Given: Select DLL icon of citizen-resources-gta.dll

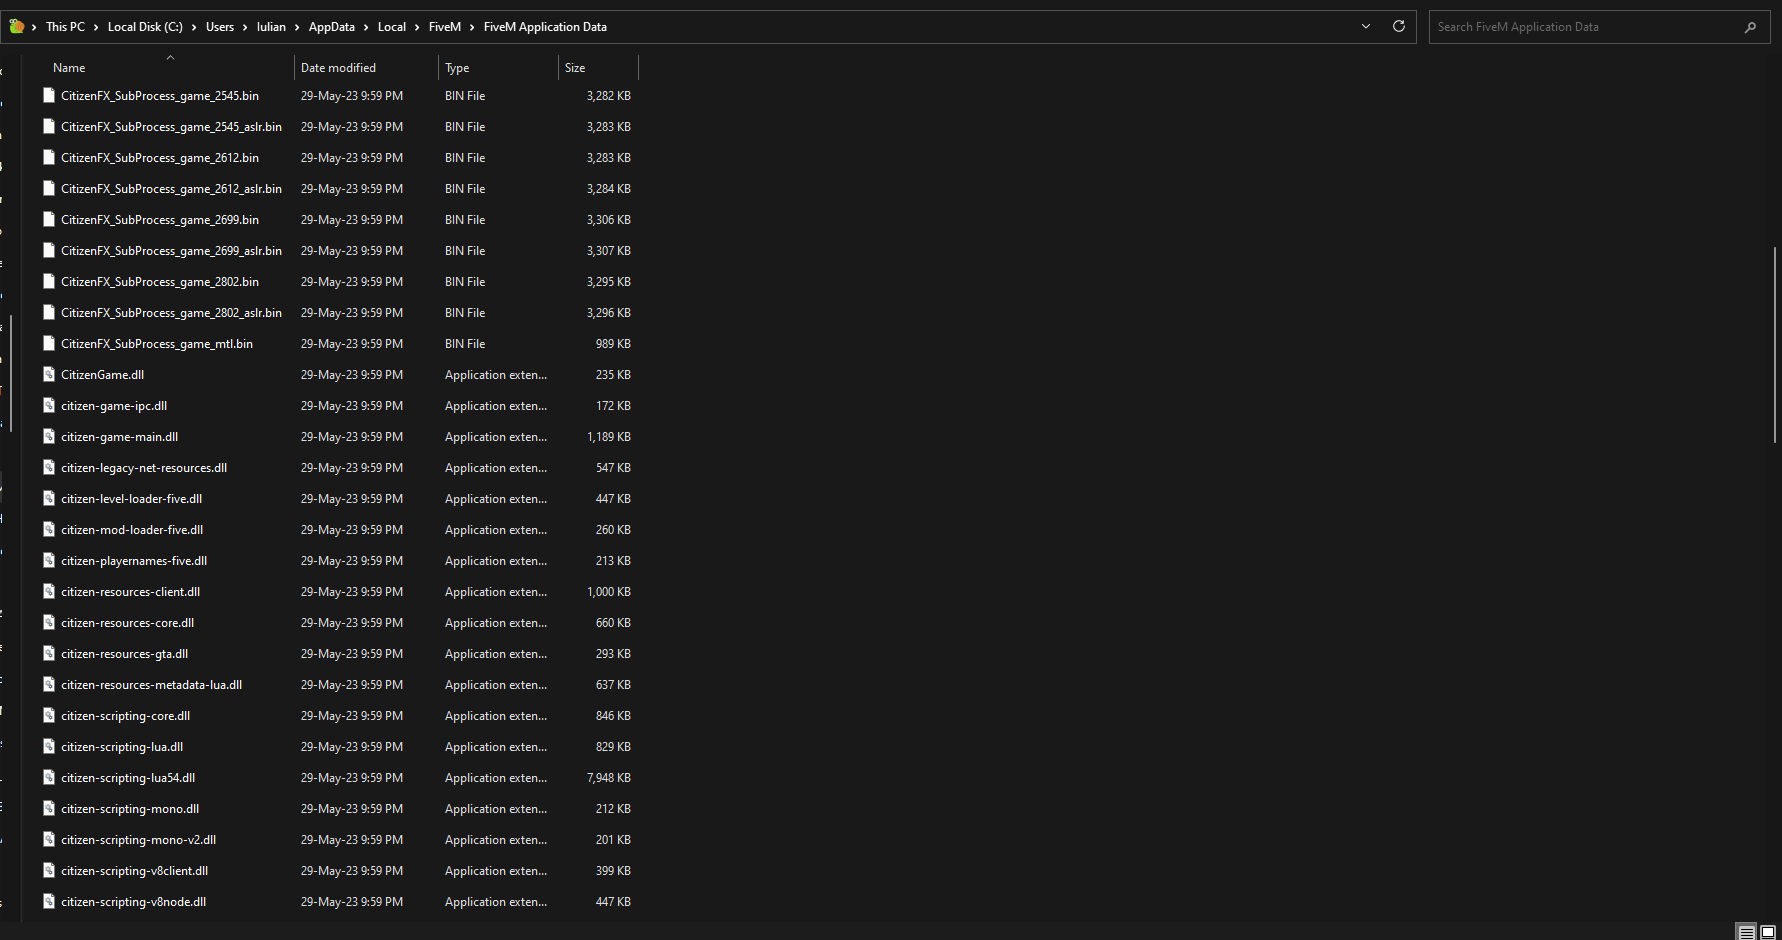Looking at the screenshot, I should [x=49, y=654].
